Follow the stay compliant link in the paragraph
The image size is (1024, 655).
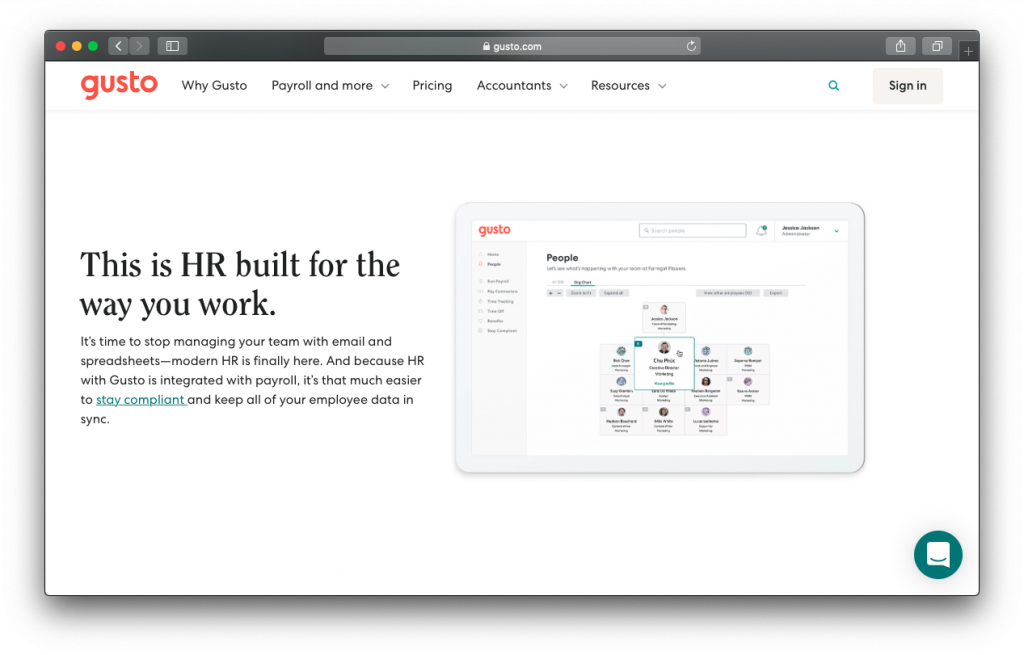(141, 400)
